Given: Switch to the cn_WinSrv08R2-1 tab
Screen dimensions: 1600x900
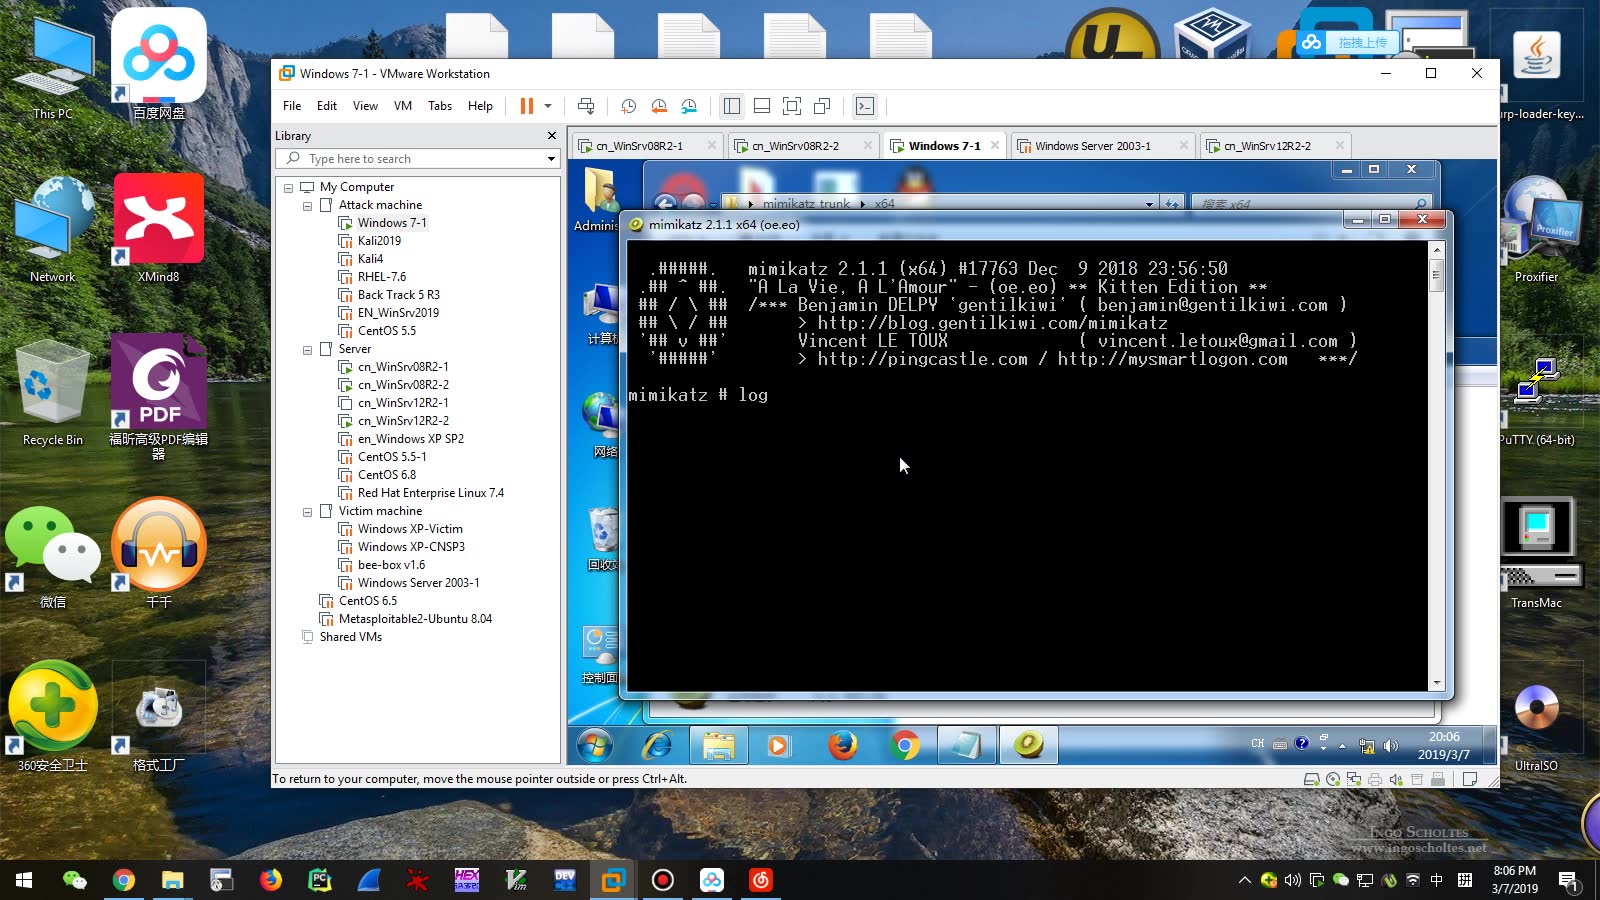Looking at the screenshot, I should click(640, 146).
